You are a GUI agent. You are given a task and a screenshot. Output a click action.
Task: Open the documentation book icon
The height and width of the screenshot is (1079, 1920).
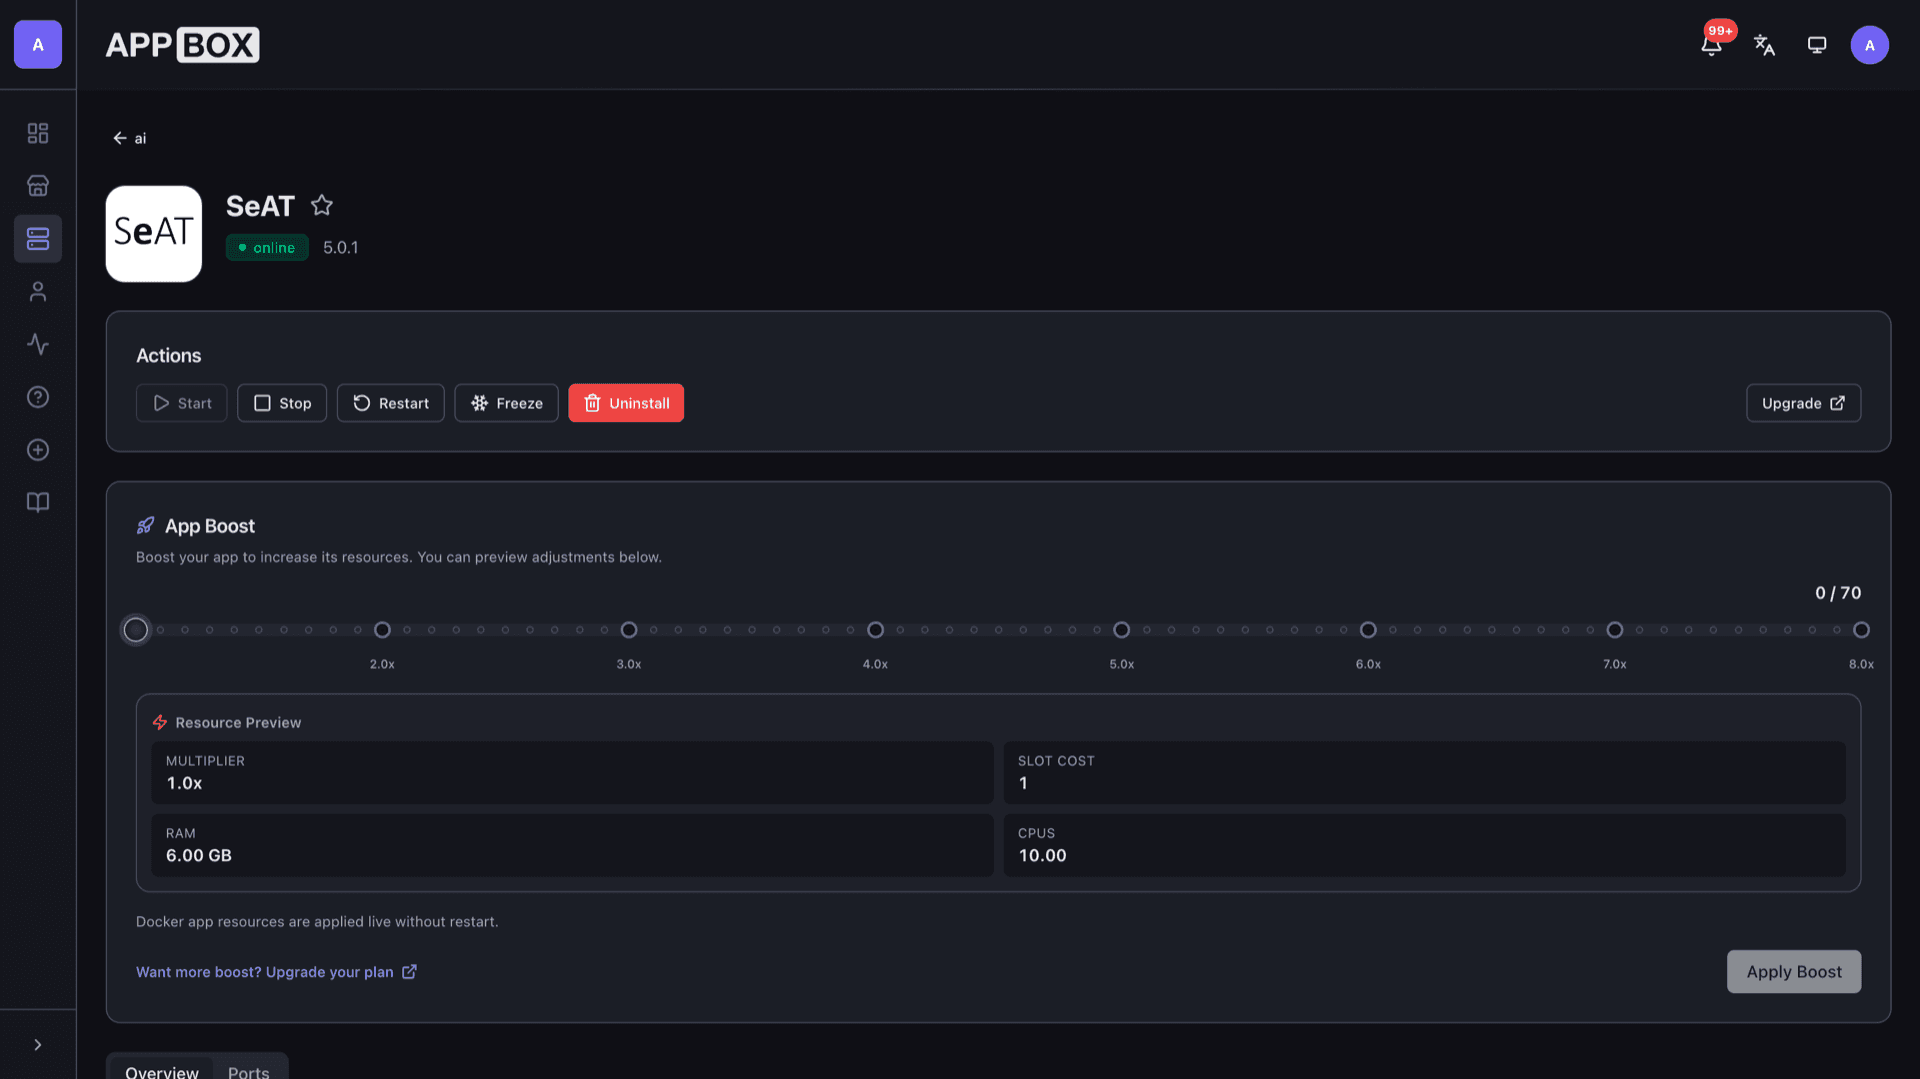[38, 502]
